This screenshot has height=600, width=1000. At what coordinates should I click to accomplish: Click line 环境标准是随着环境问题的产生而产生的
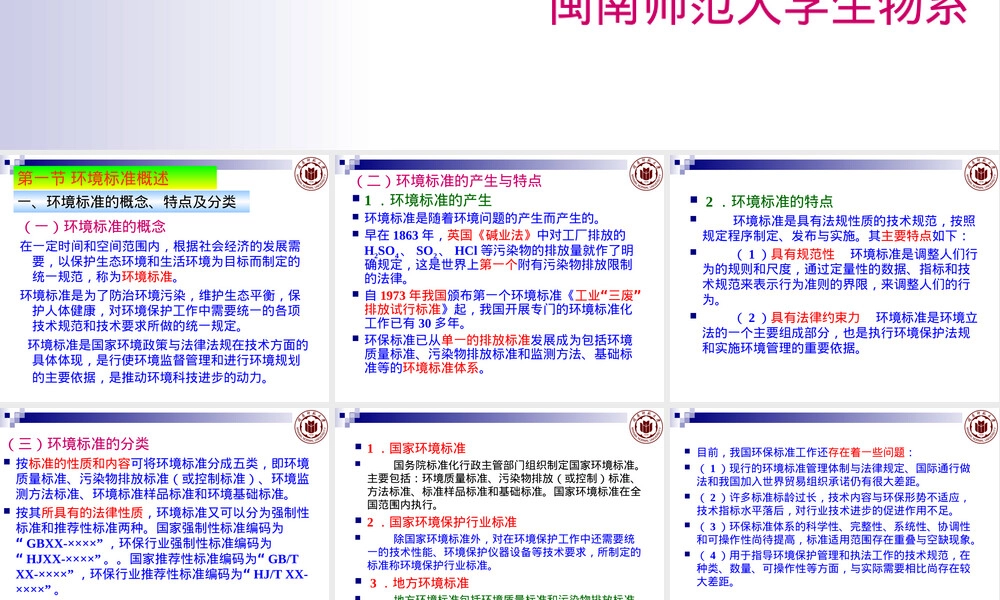click(x=482, y=218)
